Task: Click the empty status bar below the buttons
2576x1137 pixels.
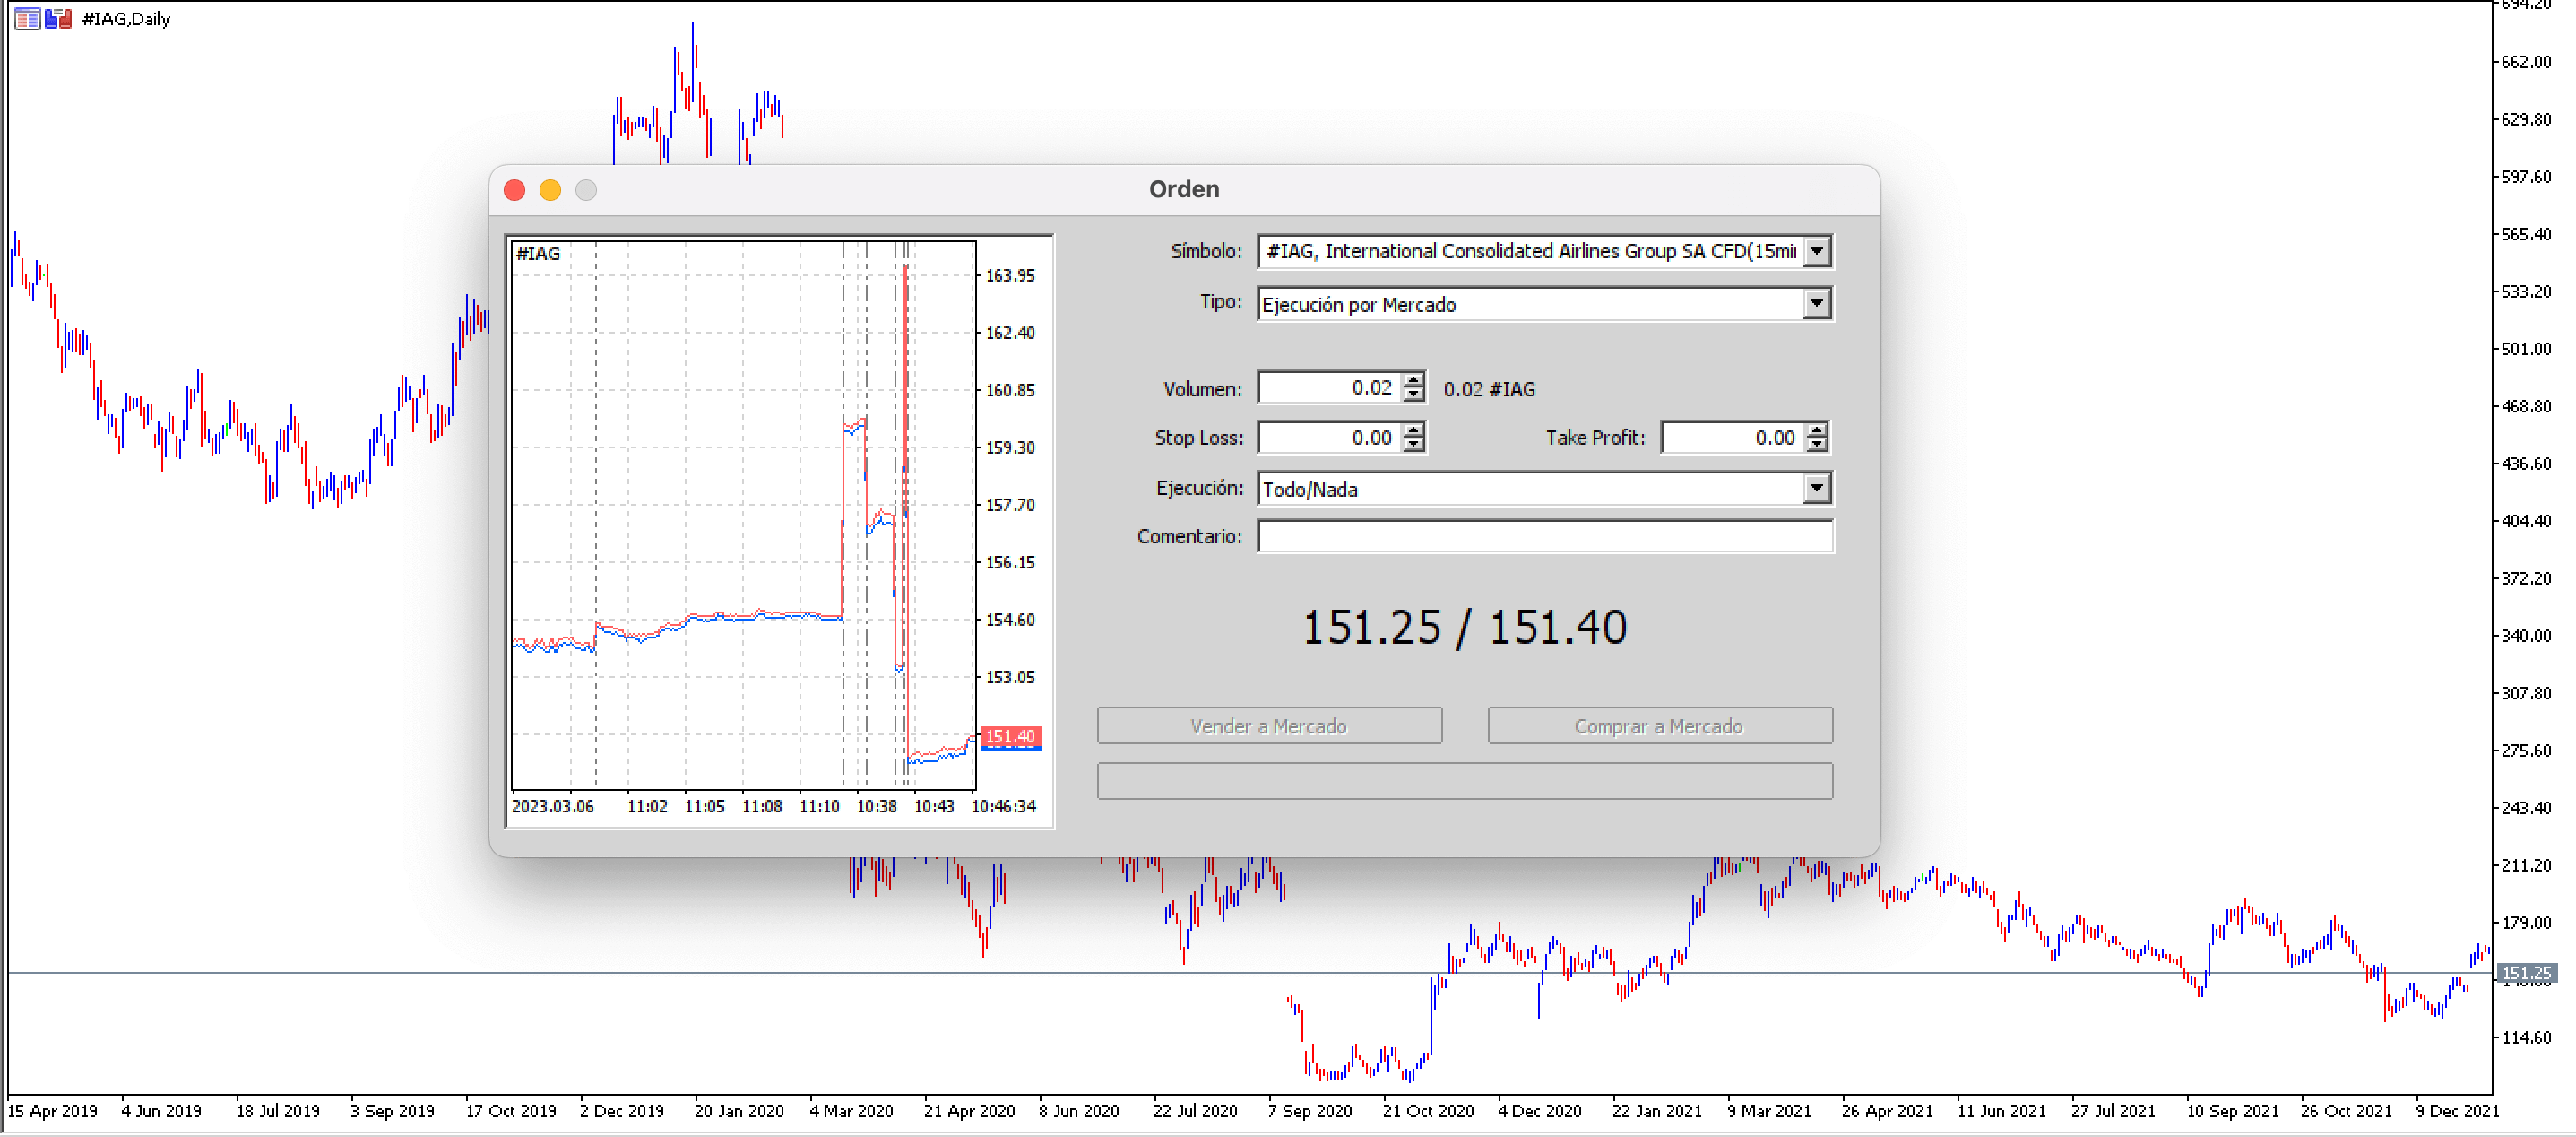Action: point(1464,781)
